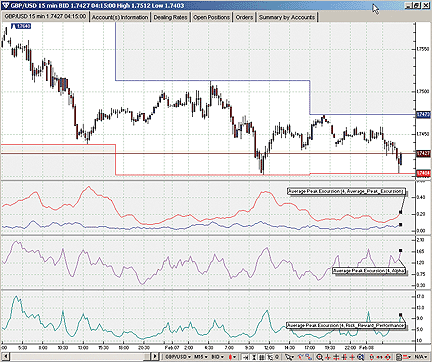Image resolution: width=432 pixels, height=362 pixels.
Task: Switch to the Account(s) Information tab
Action: coord(120,17)
